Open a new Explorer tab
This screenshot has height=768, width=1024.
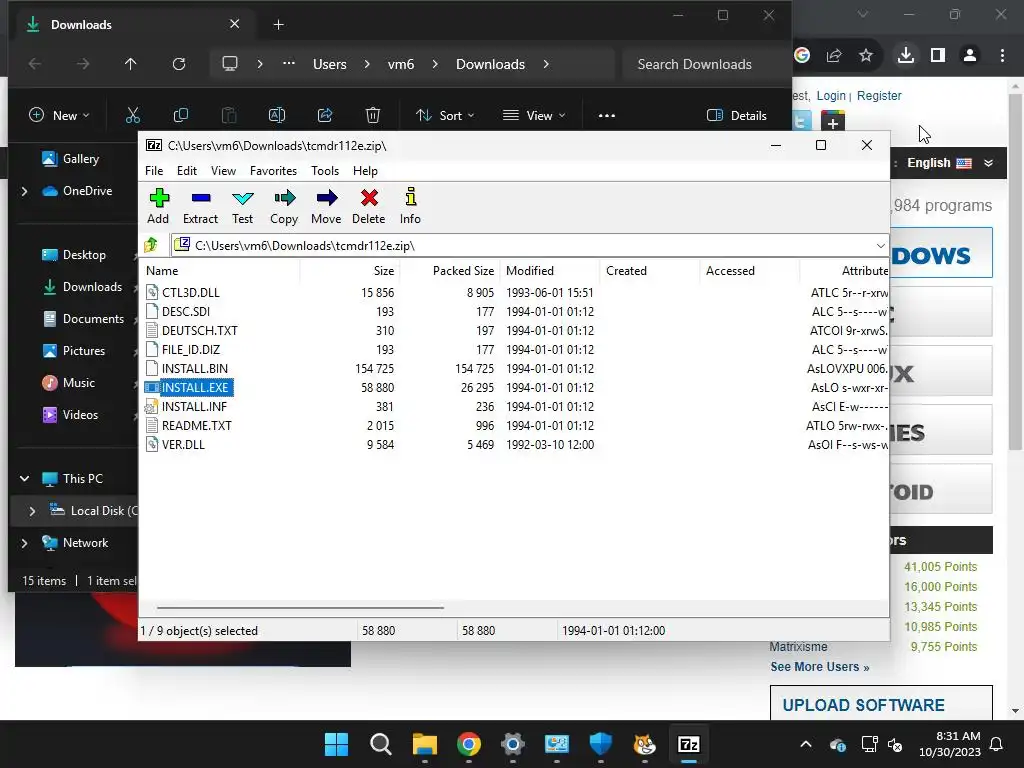[278, 25]
